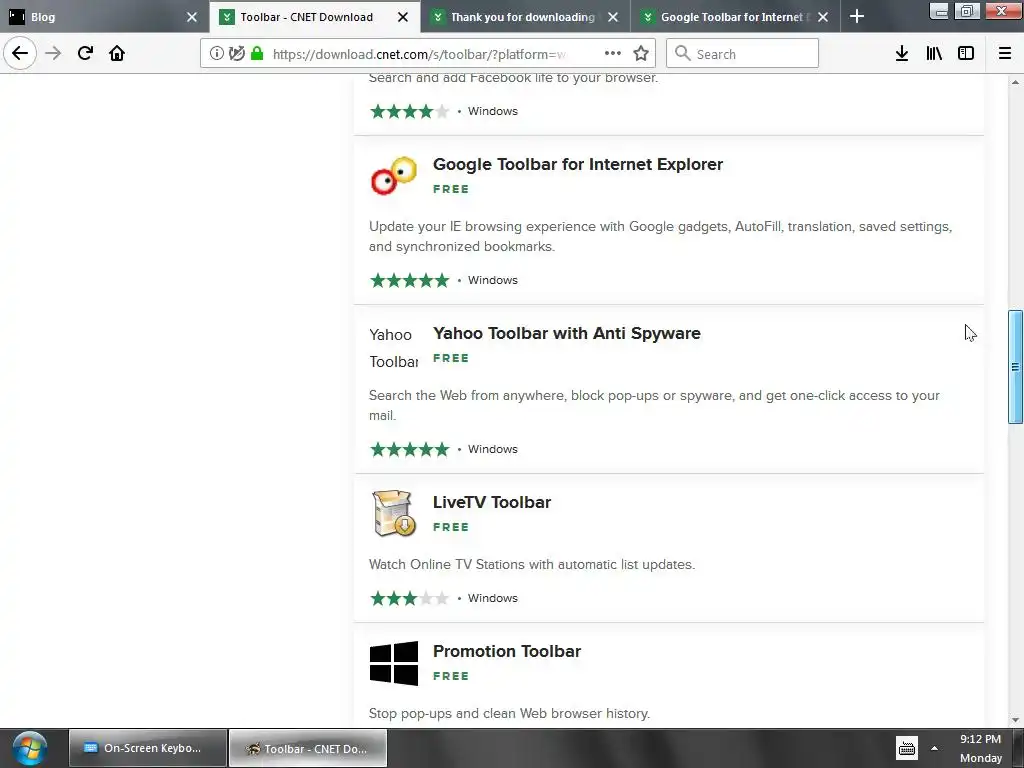Viewport: 1024px width, 768px height.
Task: Close the Thank you for downloading tab
Action: point(613,17)
